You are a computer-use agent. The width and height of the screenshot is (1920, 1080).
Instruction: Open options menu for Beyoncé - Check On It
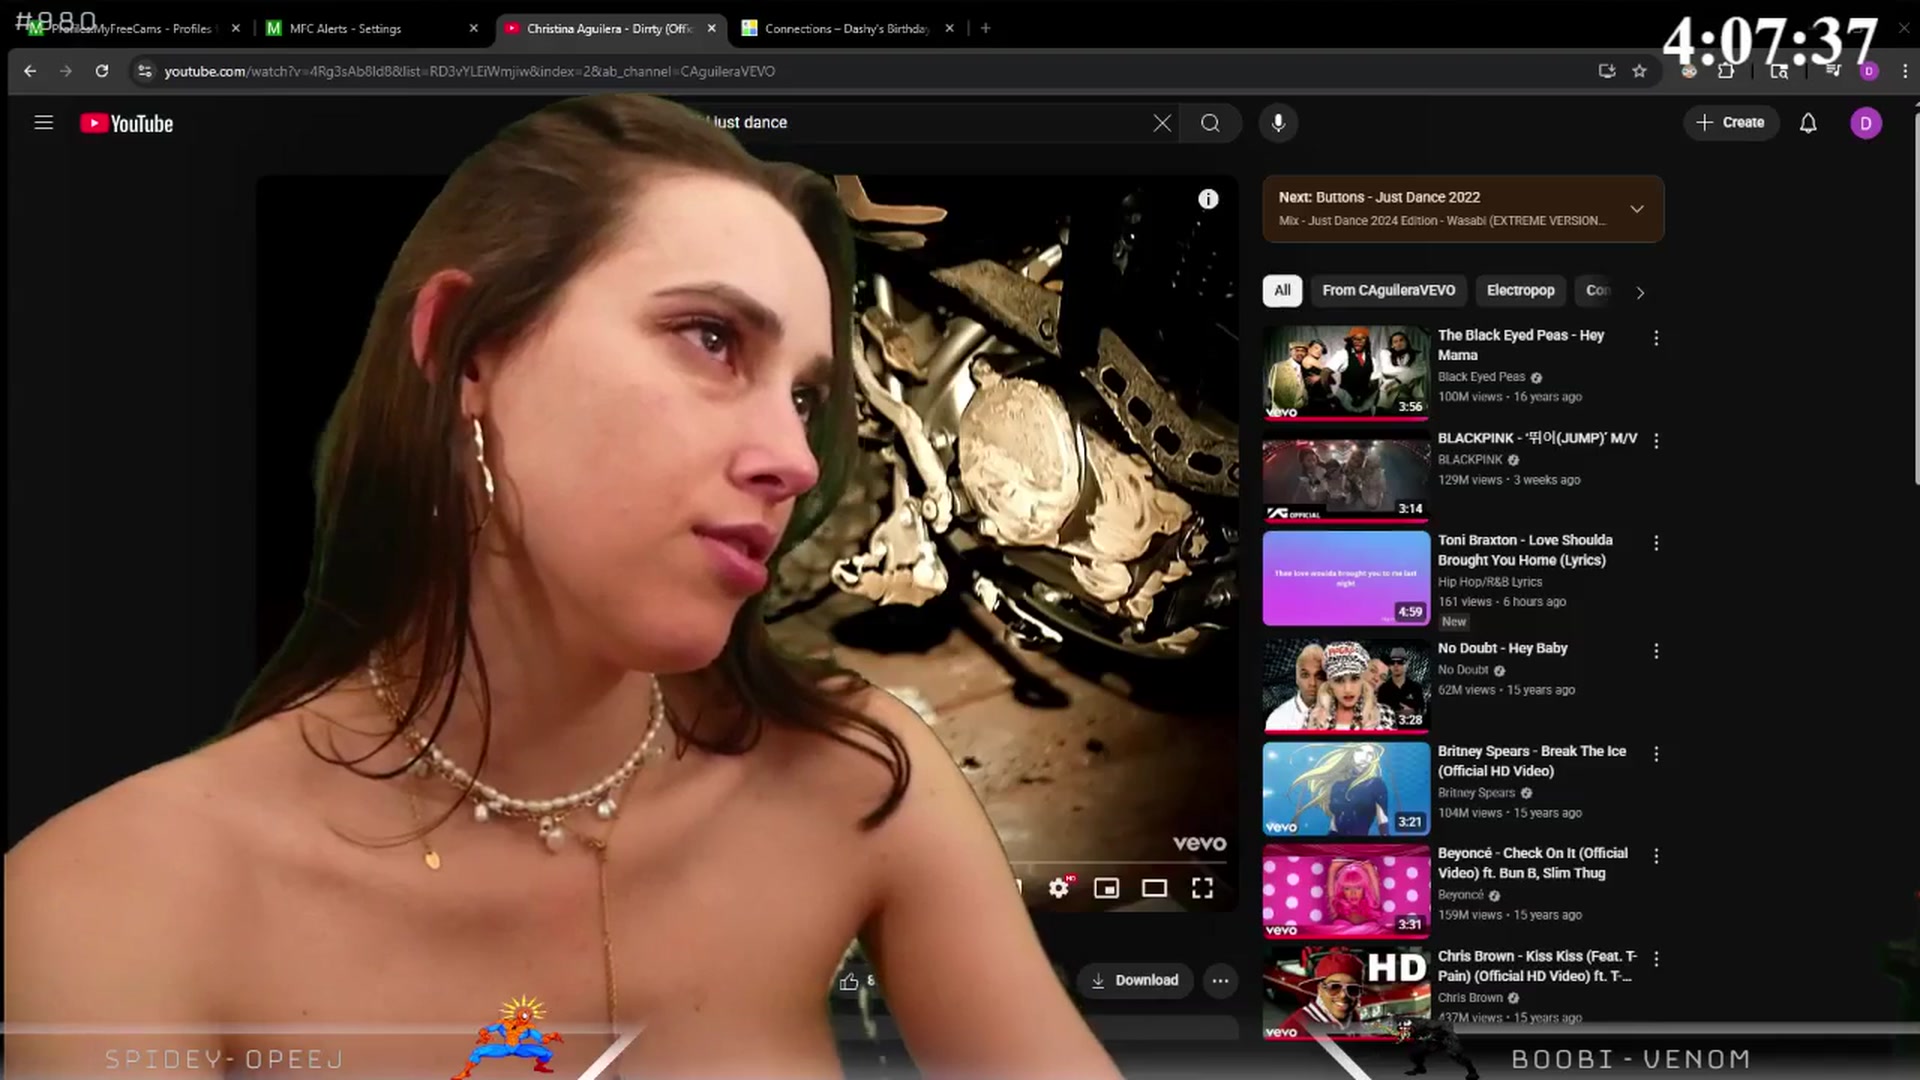click(x=1656, y=856)
